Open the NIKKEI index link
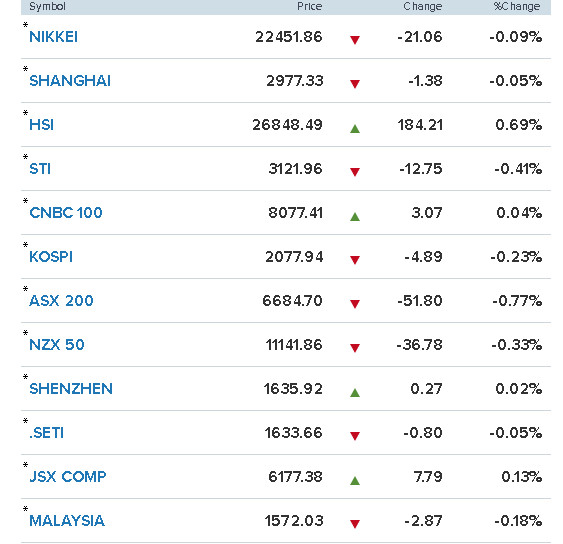The height and width of the screenshot is (544, 563). (53, 37)
